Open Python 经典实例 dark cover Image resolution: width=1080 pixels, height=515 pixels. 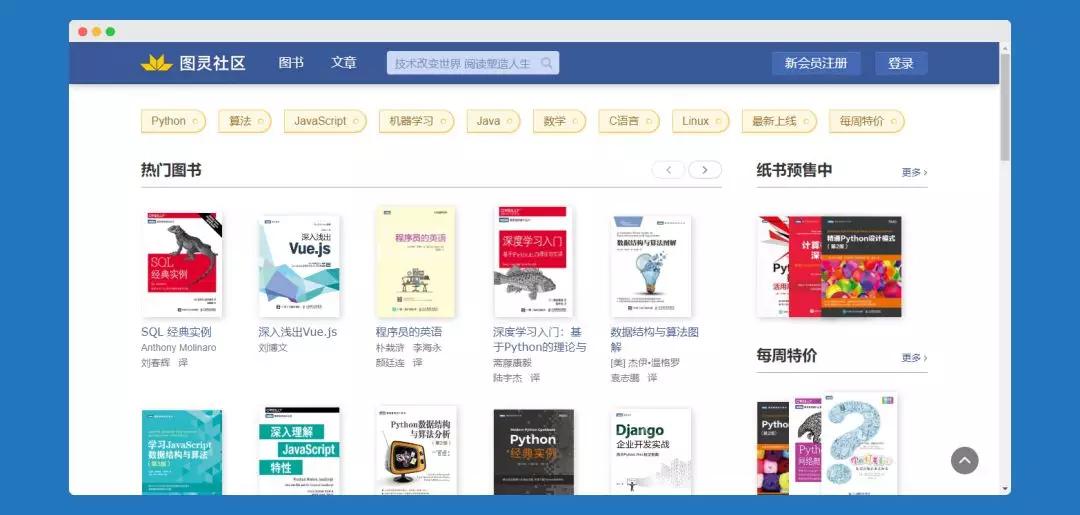[534, 452]
